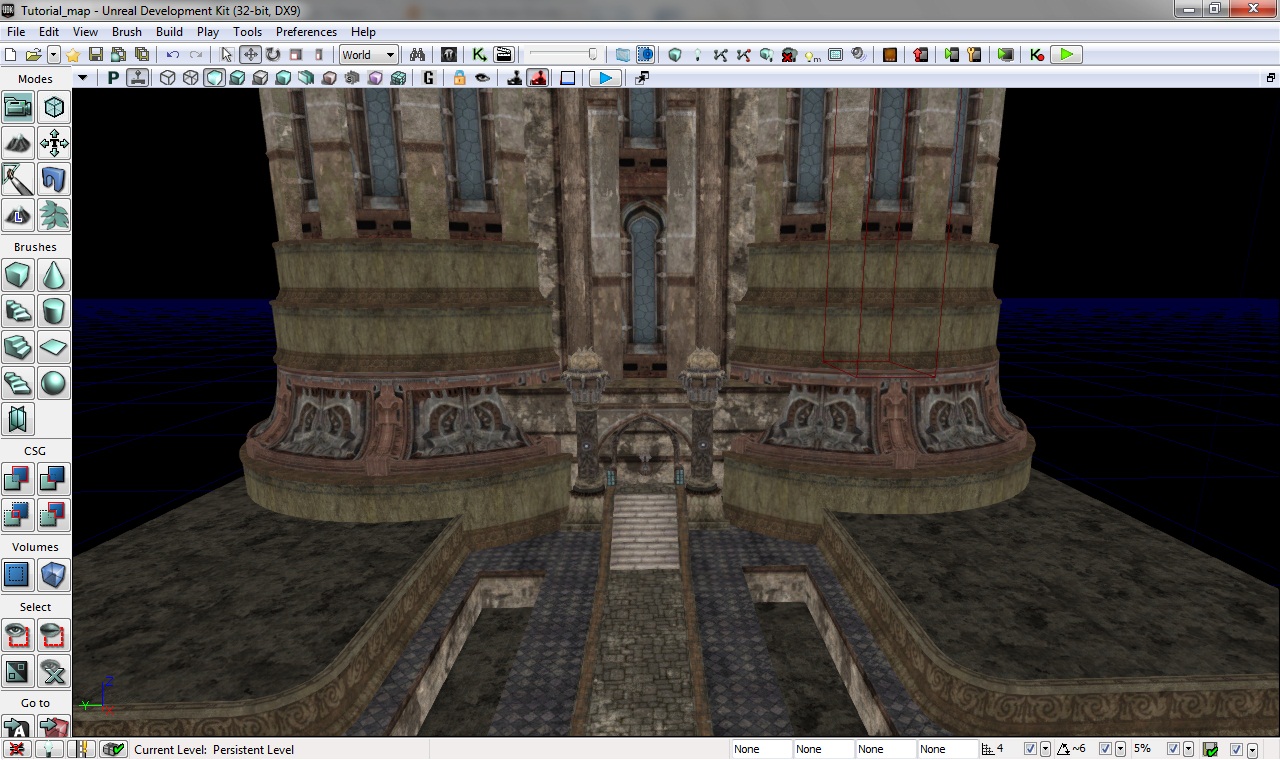Toggle viewport lock selection icon
Screen dimensions: 1280x760
pos(459,78)
